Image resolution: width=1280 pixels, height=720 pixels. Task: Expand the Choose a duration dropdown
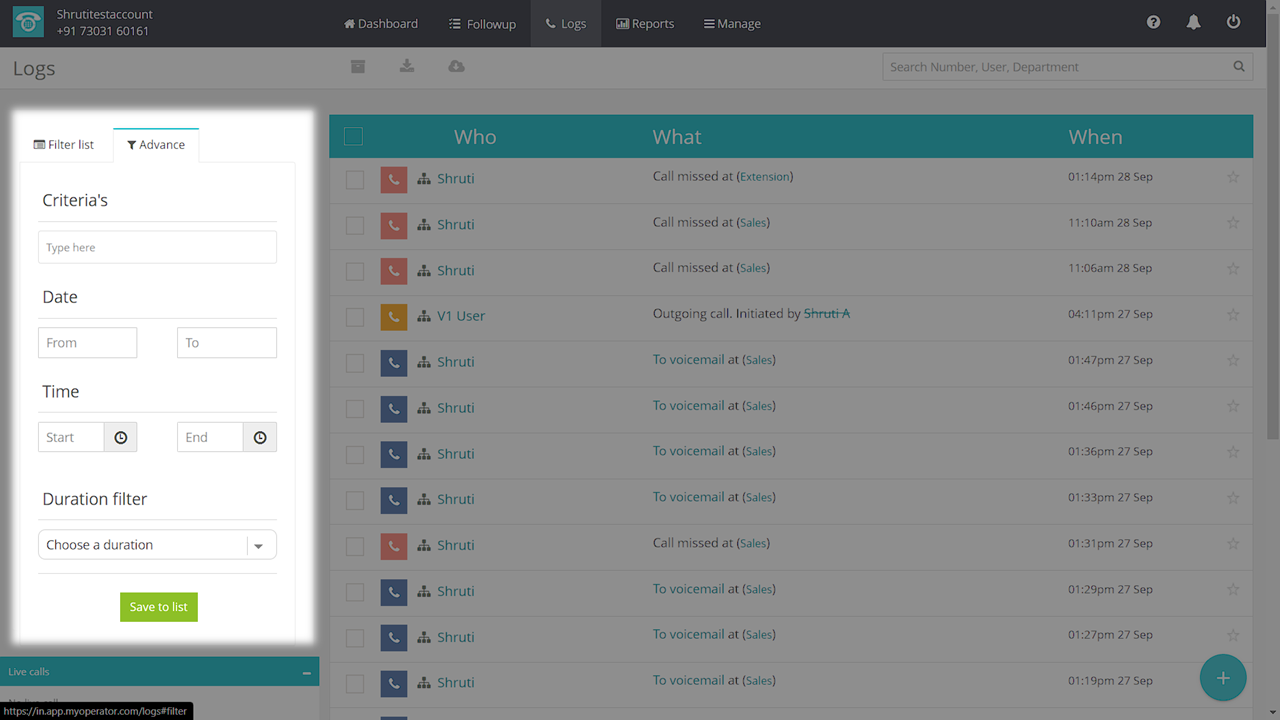pyautogui.click(x=258, y=545)
